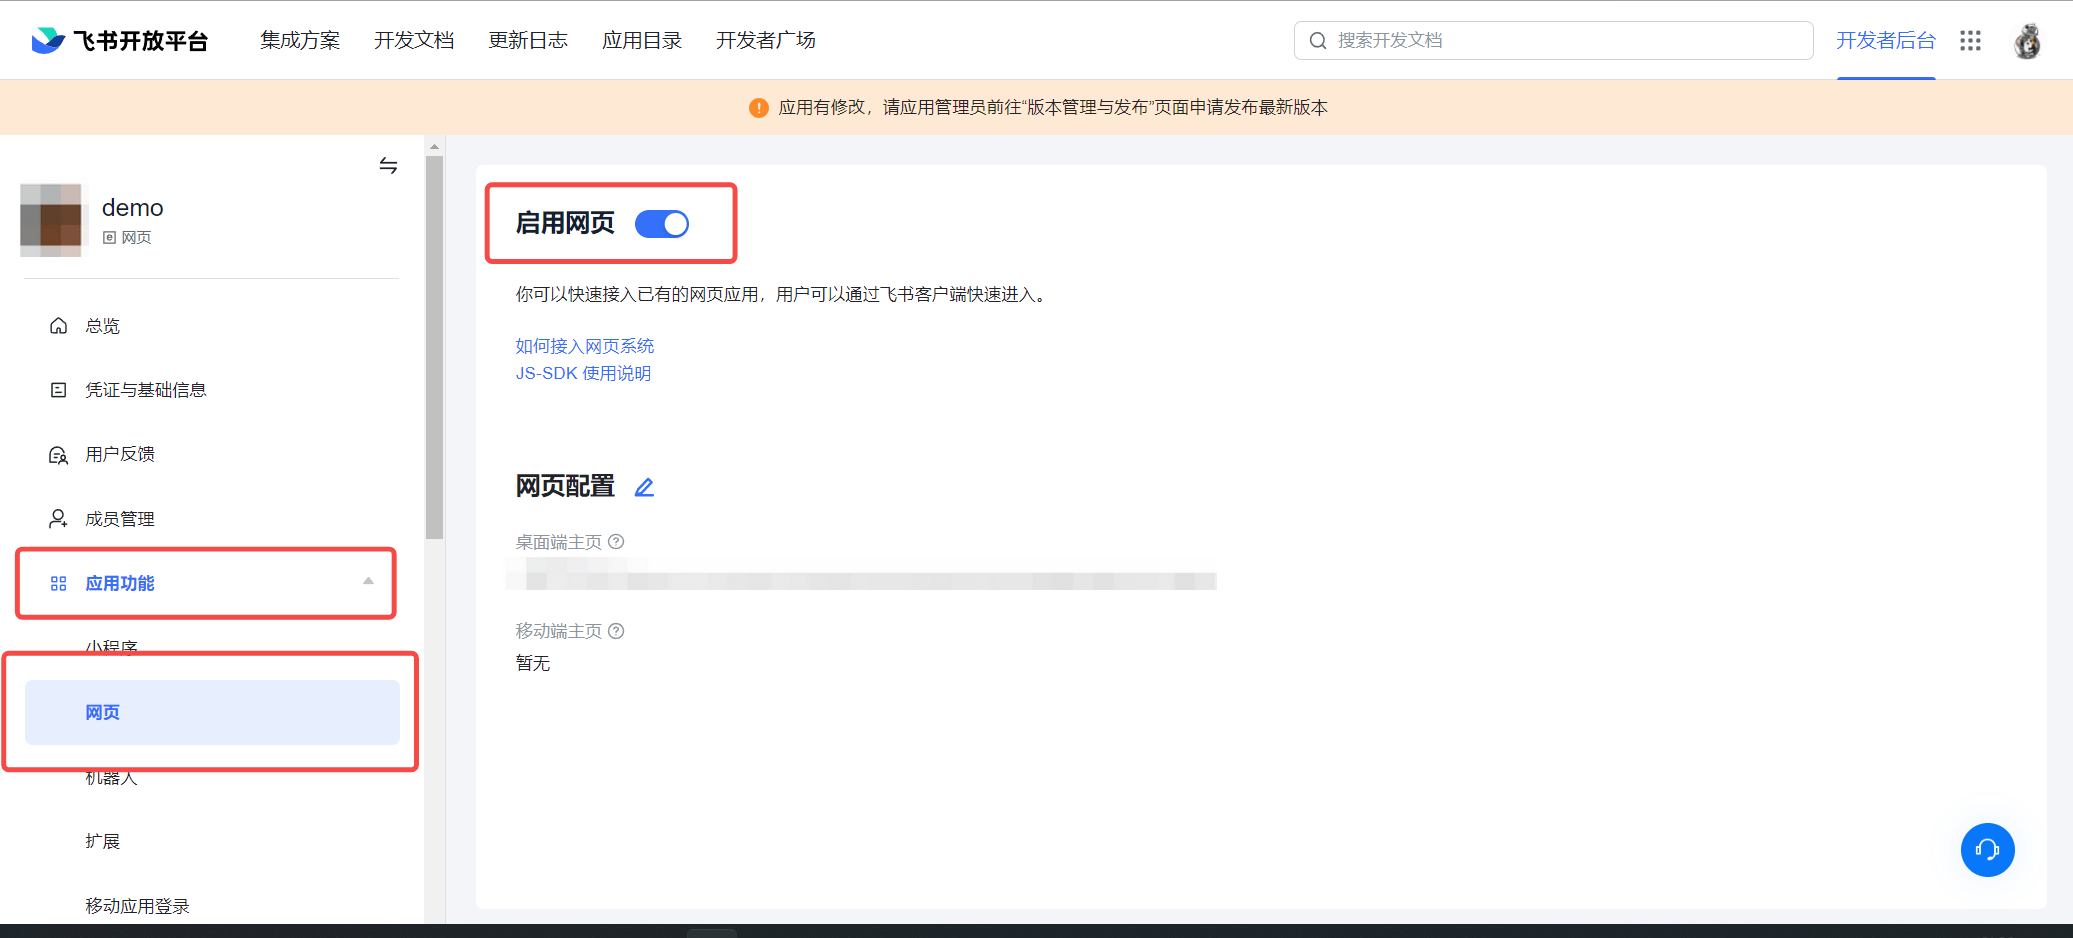This screenshot has width=2073, height=938.
Task: Click the Feishu Open Platform logo
Action: [120, 40]
